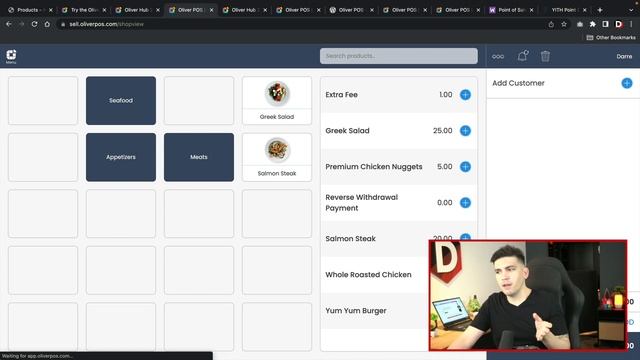Add Extra Fee using its plus icon
This screenshot has height=360, width=640.
click(465, 95)
